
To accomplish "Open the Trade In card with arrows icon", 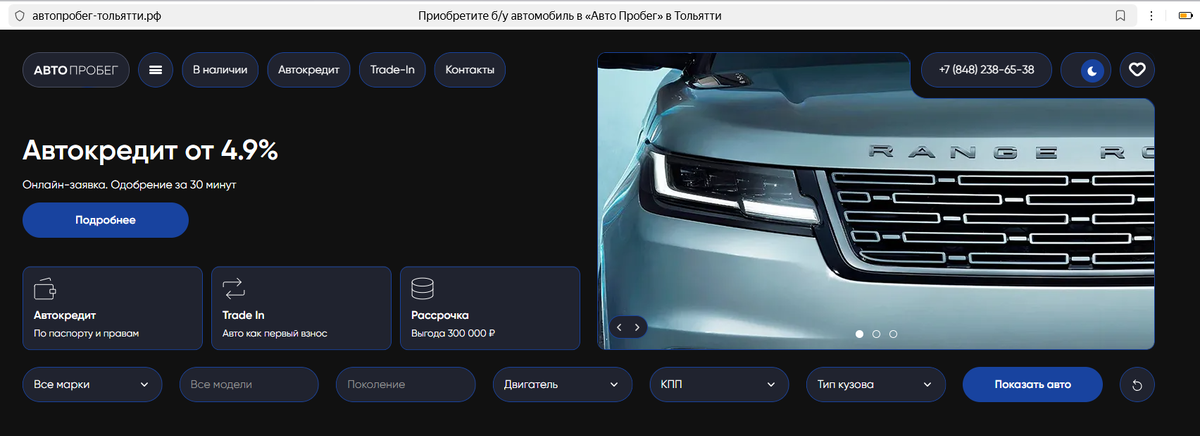I will pos(301,308).
